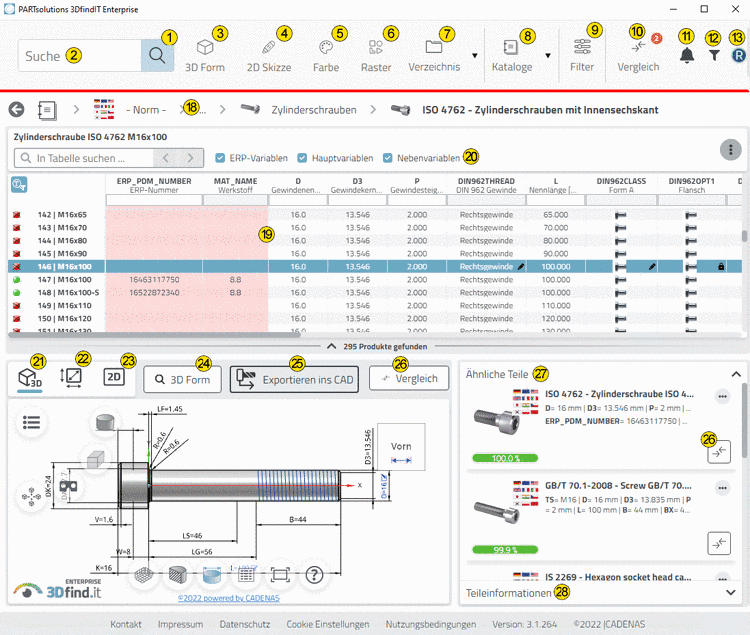Switch to the 2D view tab
The height and width of the screenshot is (635, 750).
[114, 377]
